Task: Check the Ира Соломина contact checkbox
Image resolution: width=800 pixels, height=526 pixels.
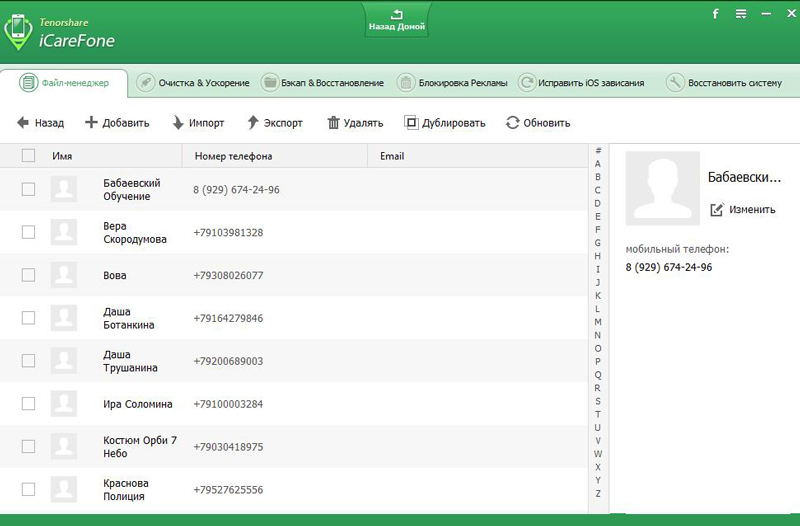Action: 29,404
